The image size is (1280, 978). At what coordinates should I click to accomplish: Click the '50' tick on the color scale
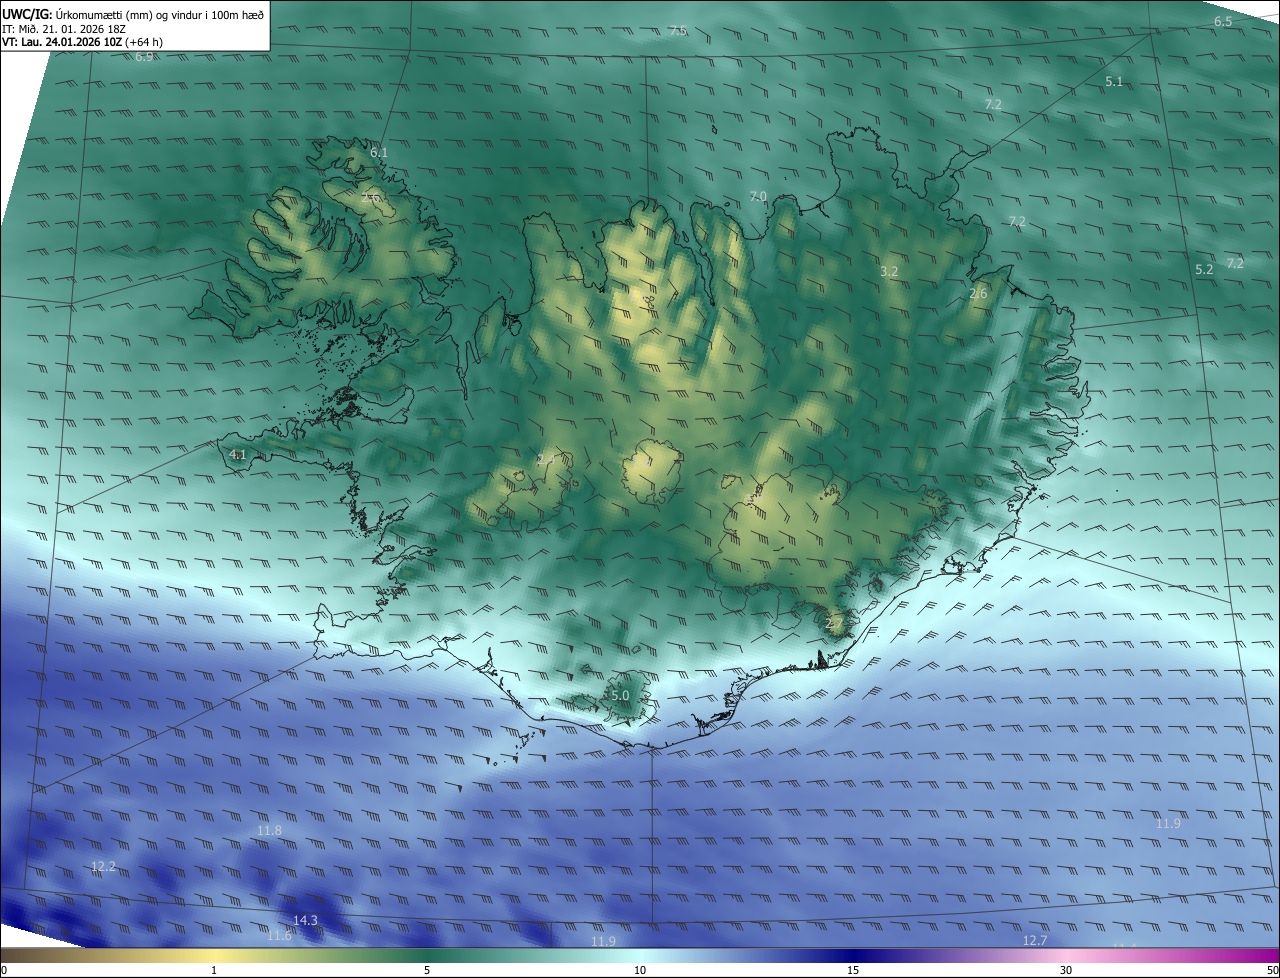(1272, 970)
